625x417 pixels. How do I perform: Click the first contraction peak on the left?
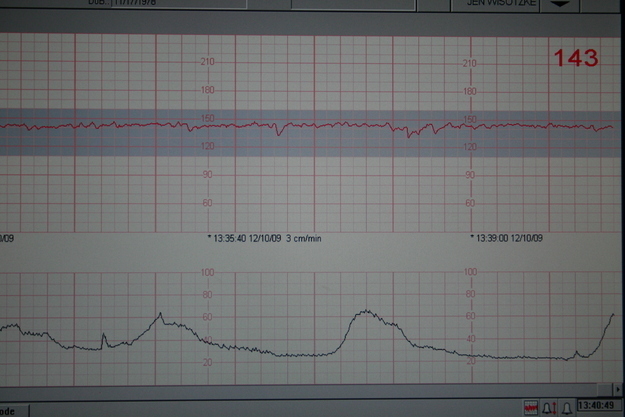point(160,315)
